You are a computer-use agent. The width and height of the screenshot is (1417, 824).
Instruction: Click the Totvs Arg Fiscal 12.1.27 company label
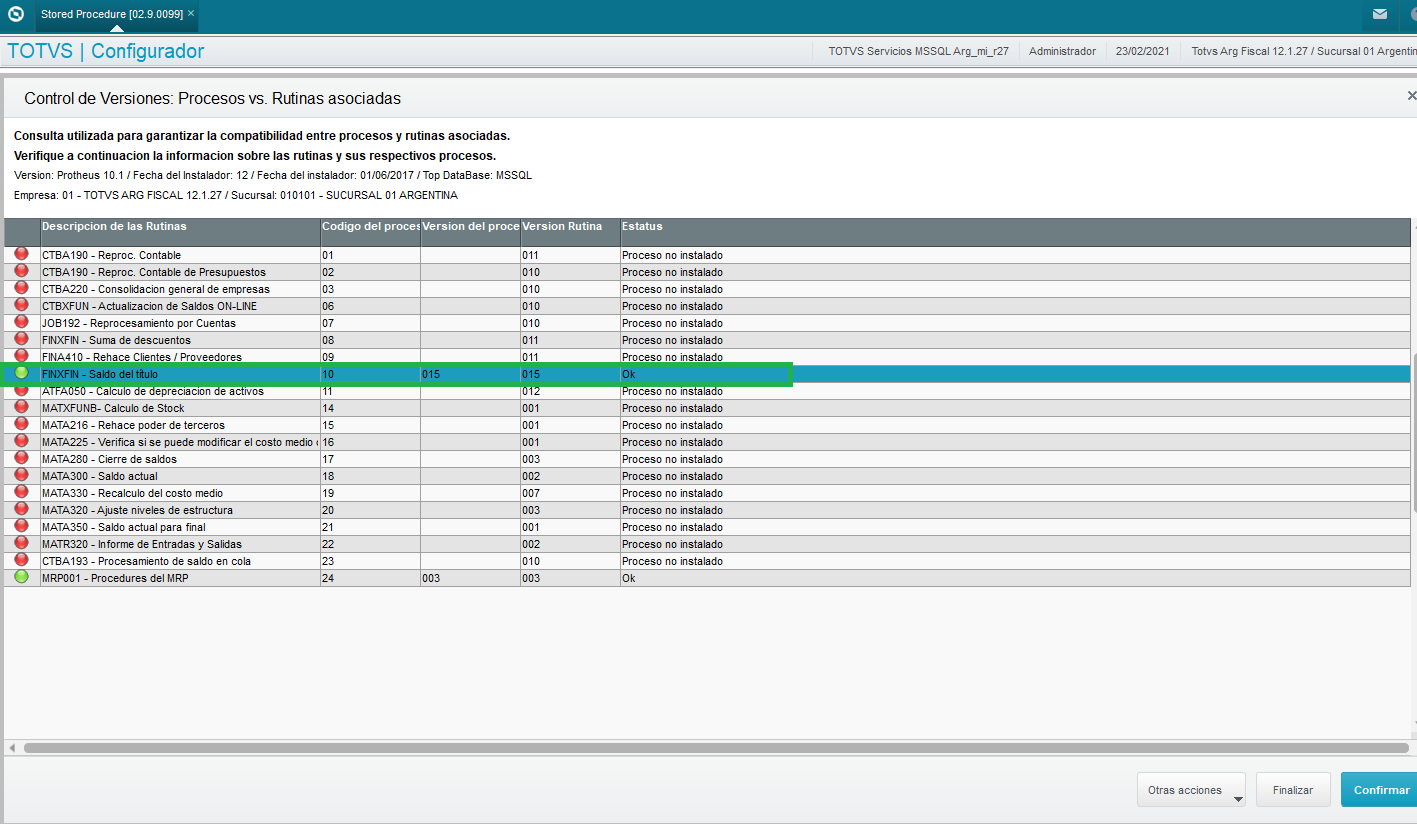click(1303, 51)
